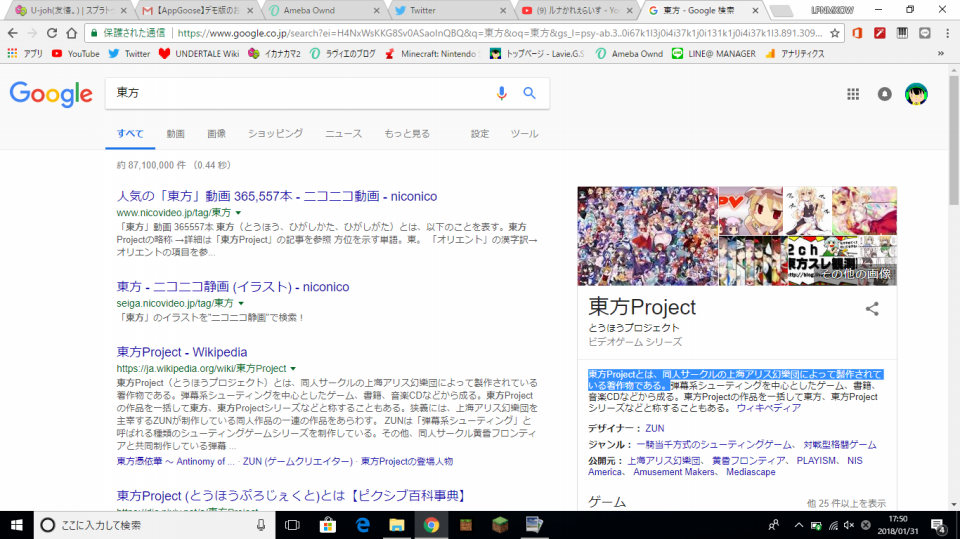Screen dimensions: 960x539
Task: Open the 人気の「東方」動画 niconico result
Action: [x=277, y=197]
